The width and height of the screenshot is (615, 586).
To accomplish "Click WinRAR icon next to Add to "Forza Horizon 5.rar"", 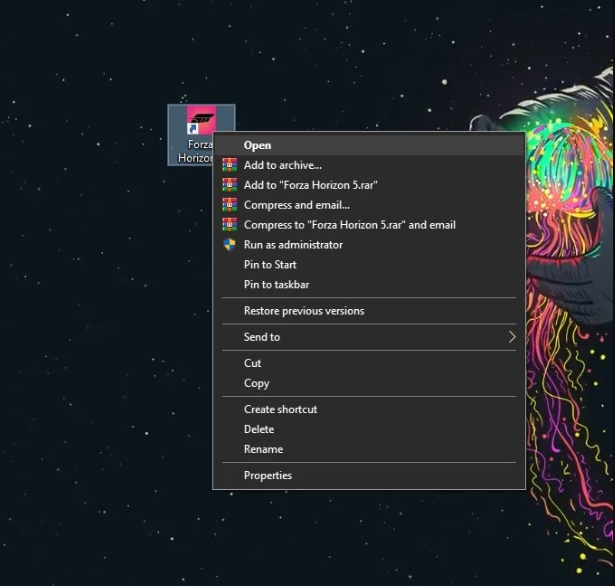I will (x=229, y=185).
